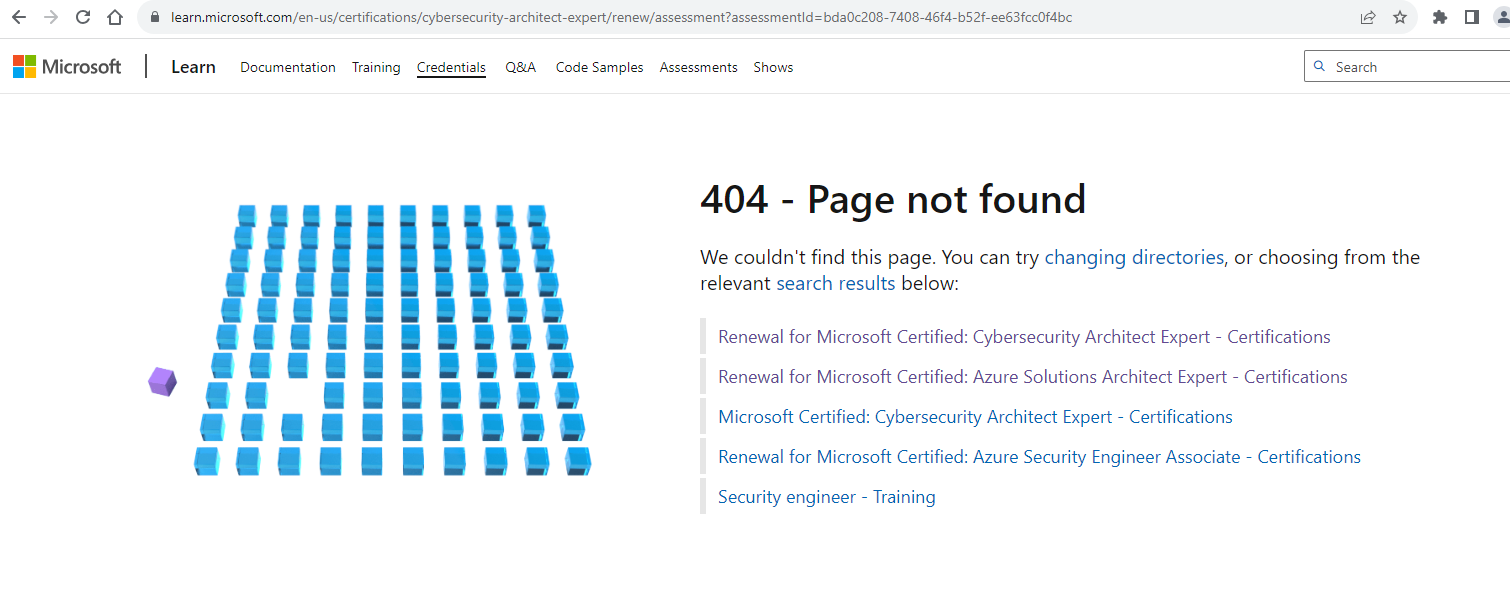Viewport: 1510px width, 596px height.
Task: Click the browser profile avatar icon
Action: pos(1503,16)
